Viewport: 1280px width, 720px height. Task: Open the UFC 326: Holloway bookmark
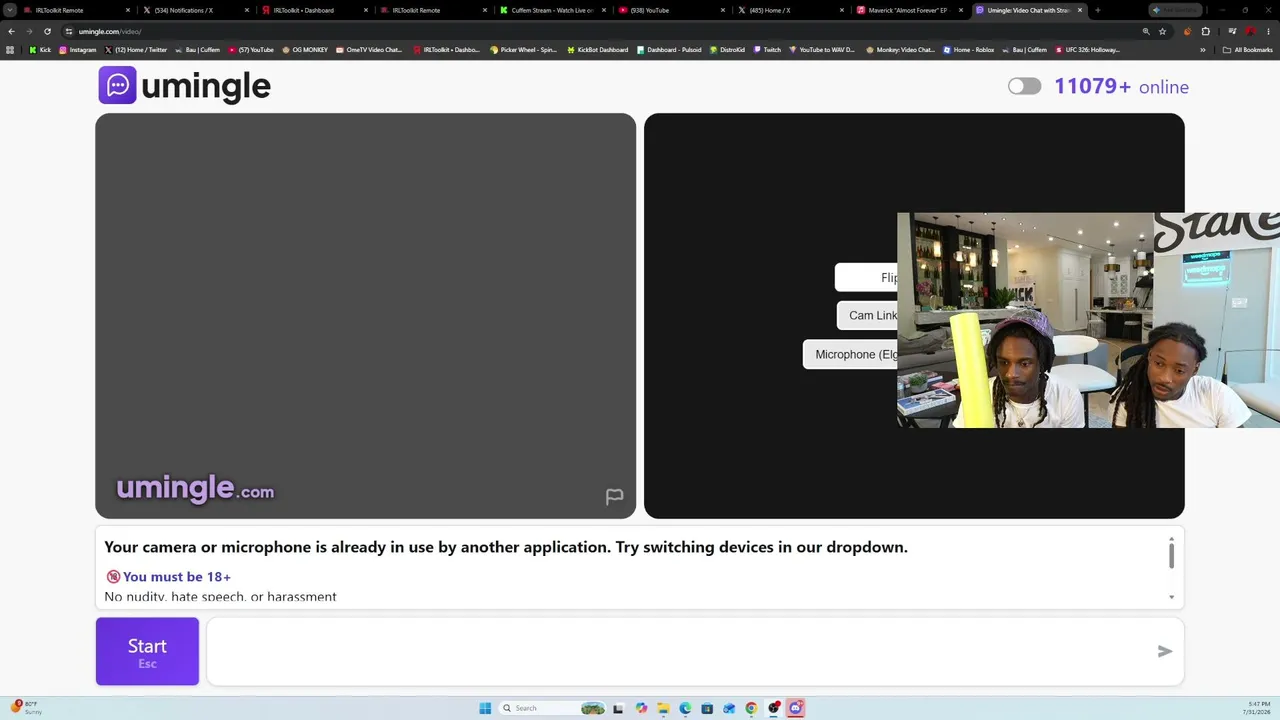1087,50
